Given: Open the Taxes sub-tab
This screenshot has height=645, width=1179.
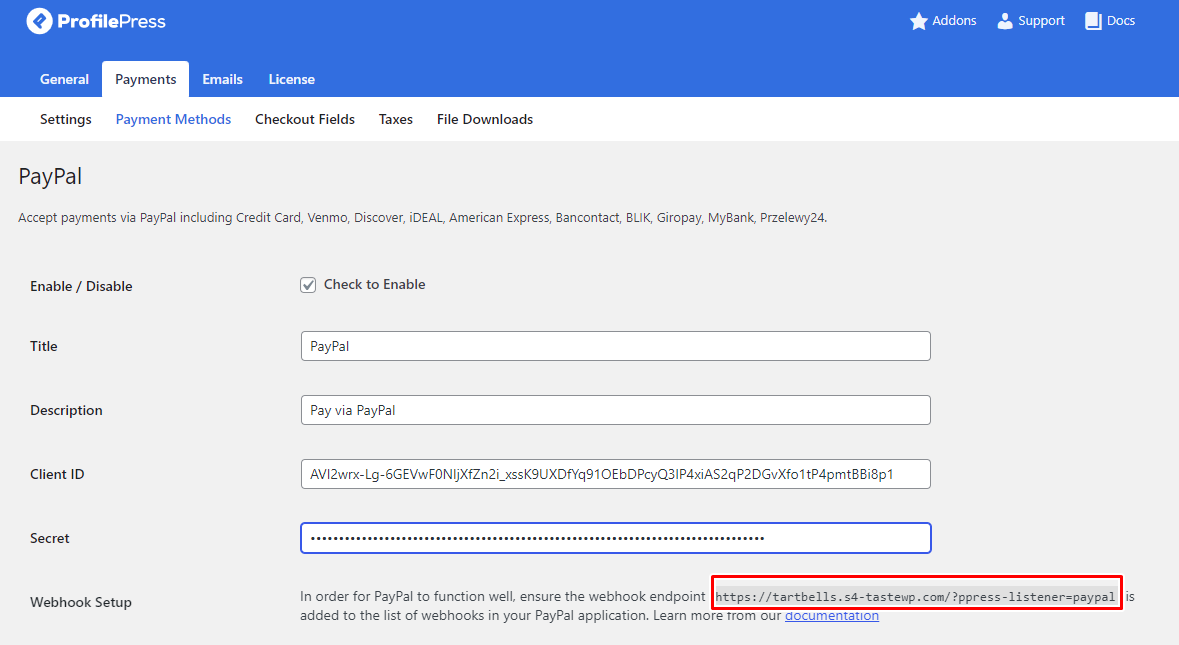Looking at the screenshot, I should (396, 120).
